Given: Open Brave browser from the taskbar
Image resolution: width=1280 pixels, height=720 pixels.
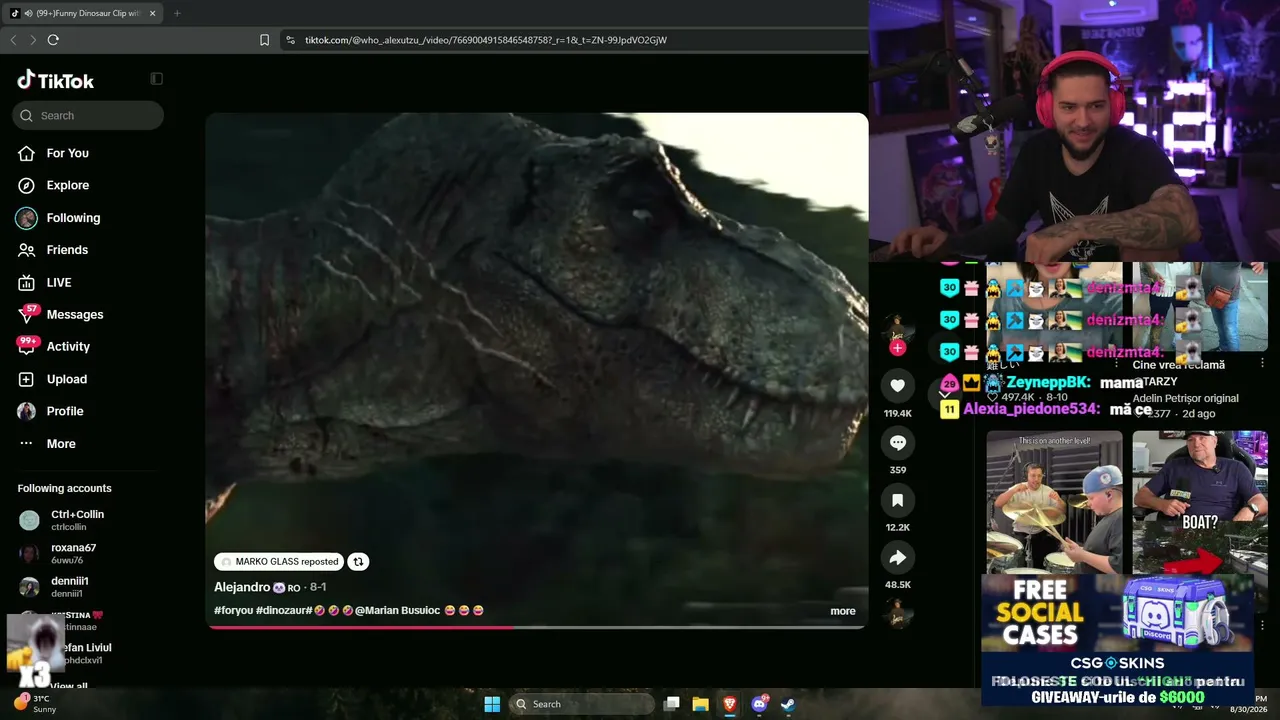Looking at the screenshot, I should tap(730, 704).
